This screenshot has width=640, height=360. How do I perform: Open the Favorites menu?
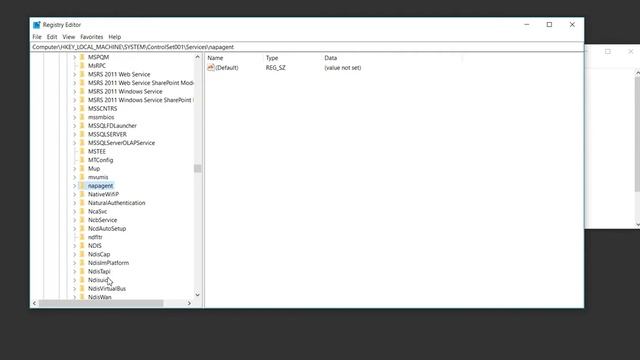tap(91, 37)
